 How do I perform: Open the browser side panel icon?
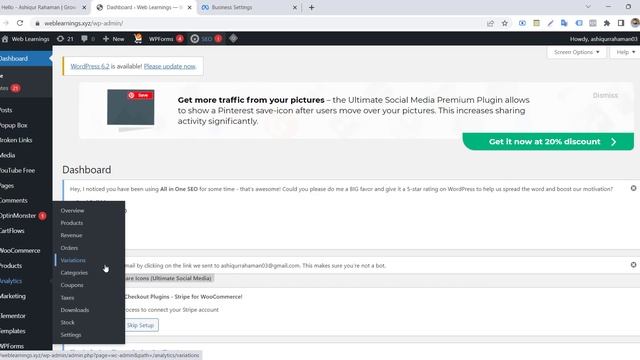(x=621, y=23)
